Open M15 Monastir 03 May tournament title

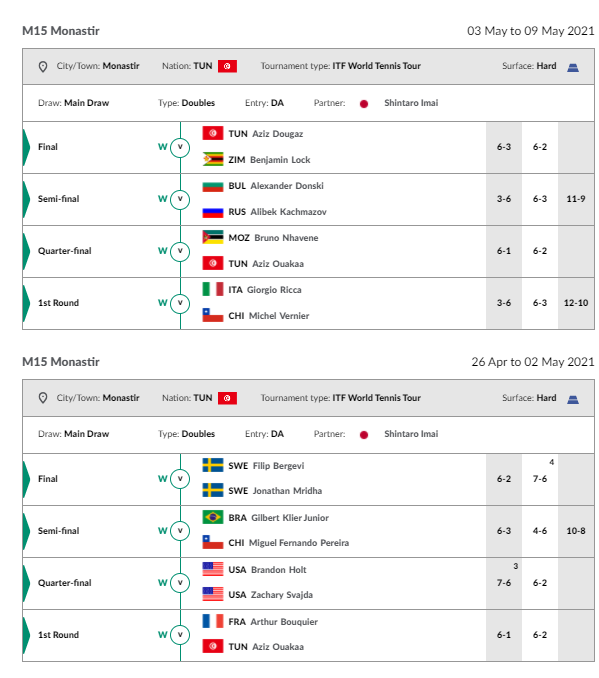61,31
